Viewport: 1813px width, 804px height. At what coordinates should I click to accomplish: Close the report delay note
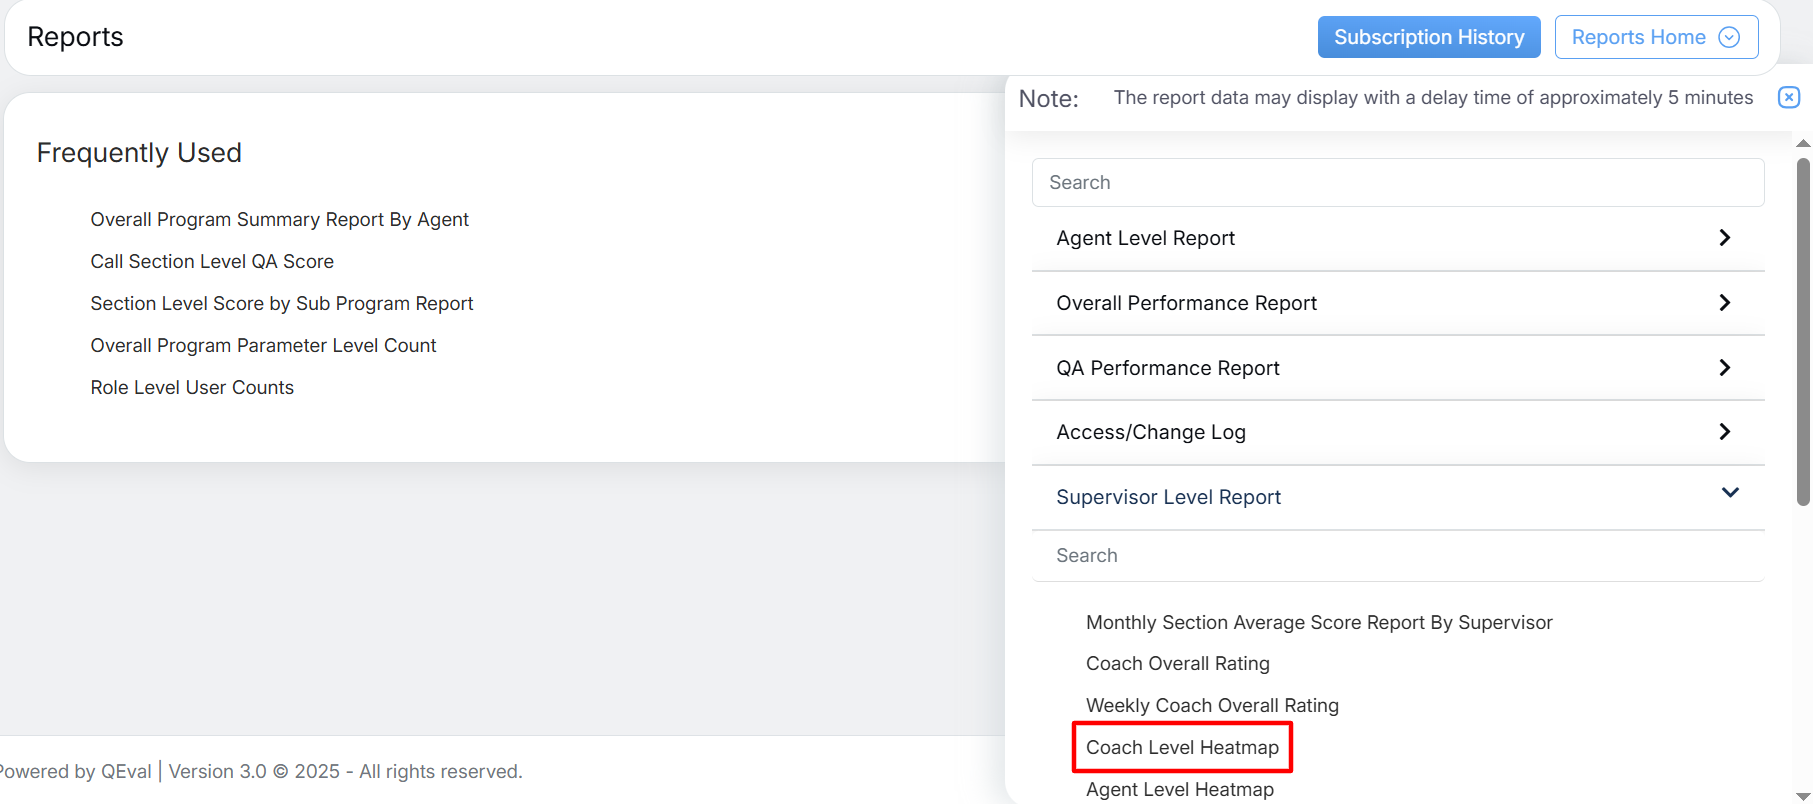click(x=1789, y=97)
